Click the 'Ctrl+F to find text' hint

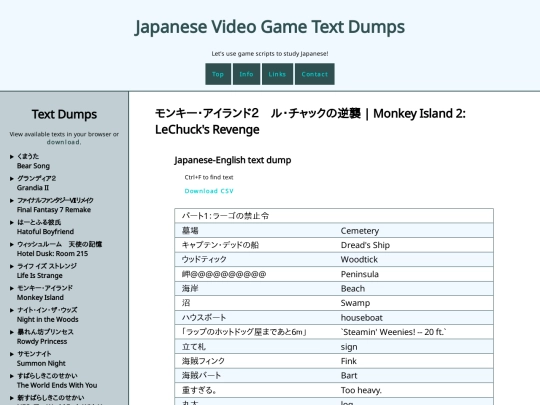tap(209, 177)
